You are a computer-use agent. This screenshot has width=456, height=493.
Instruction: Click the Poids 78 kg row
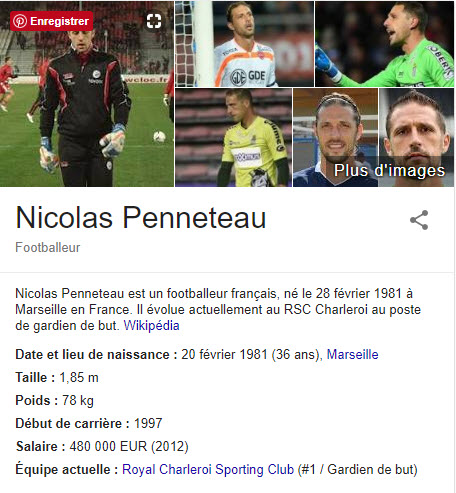click(55, 400)
